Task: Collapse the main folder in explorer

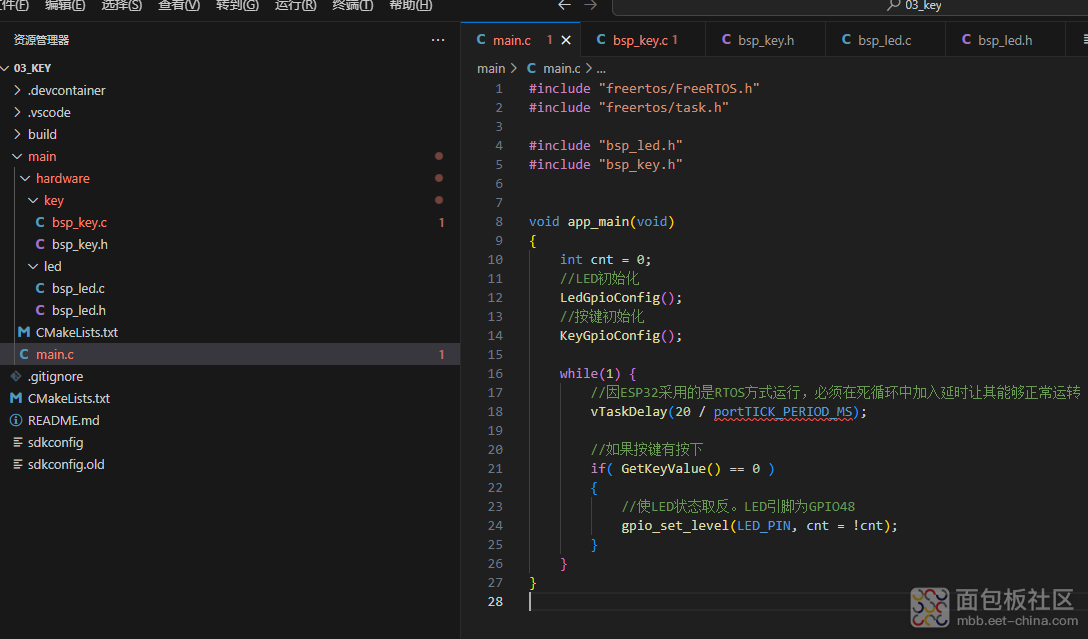Action: (17, 156)
